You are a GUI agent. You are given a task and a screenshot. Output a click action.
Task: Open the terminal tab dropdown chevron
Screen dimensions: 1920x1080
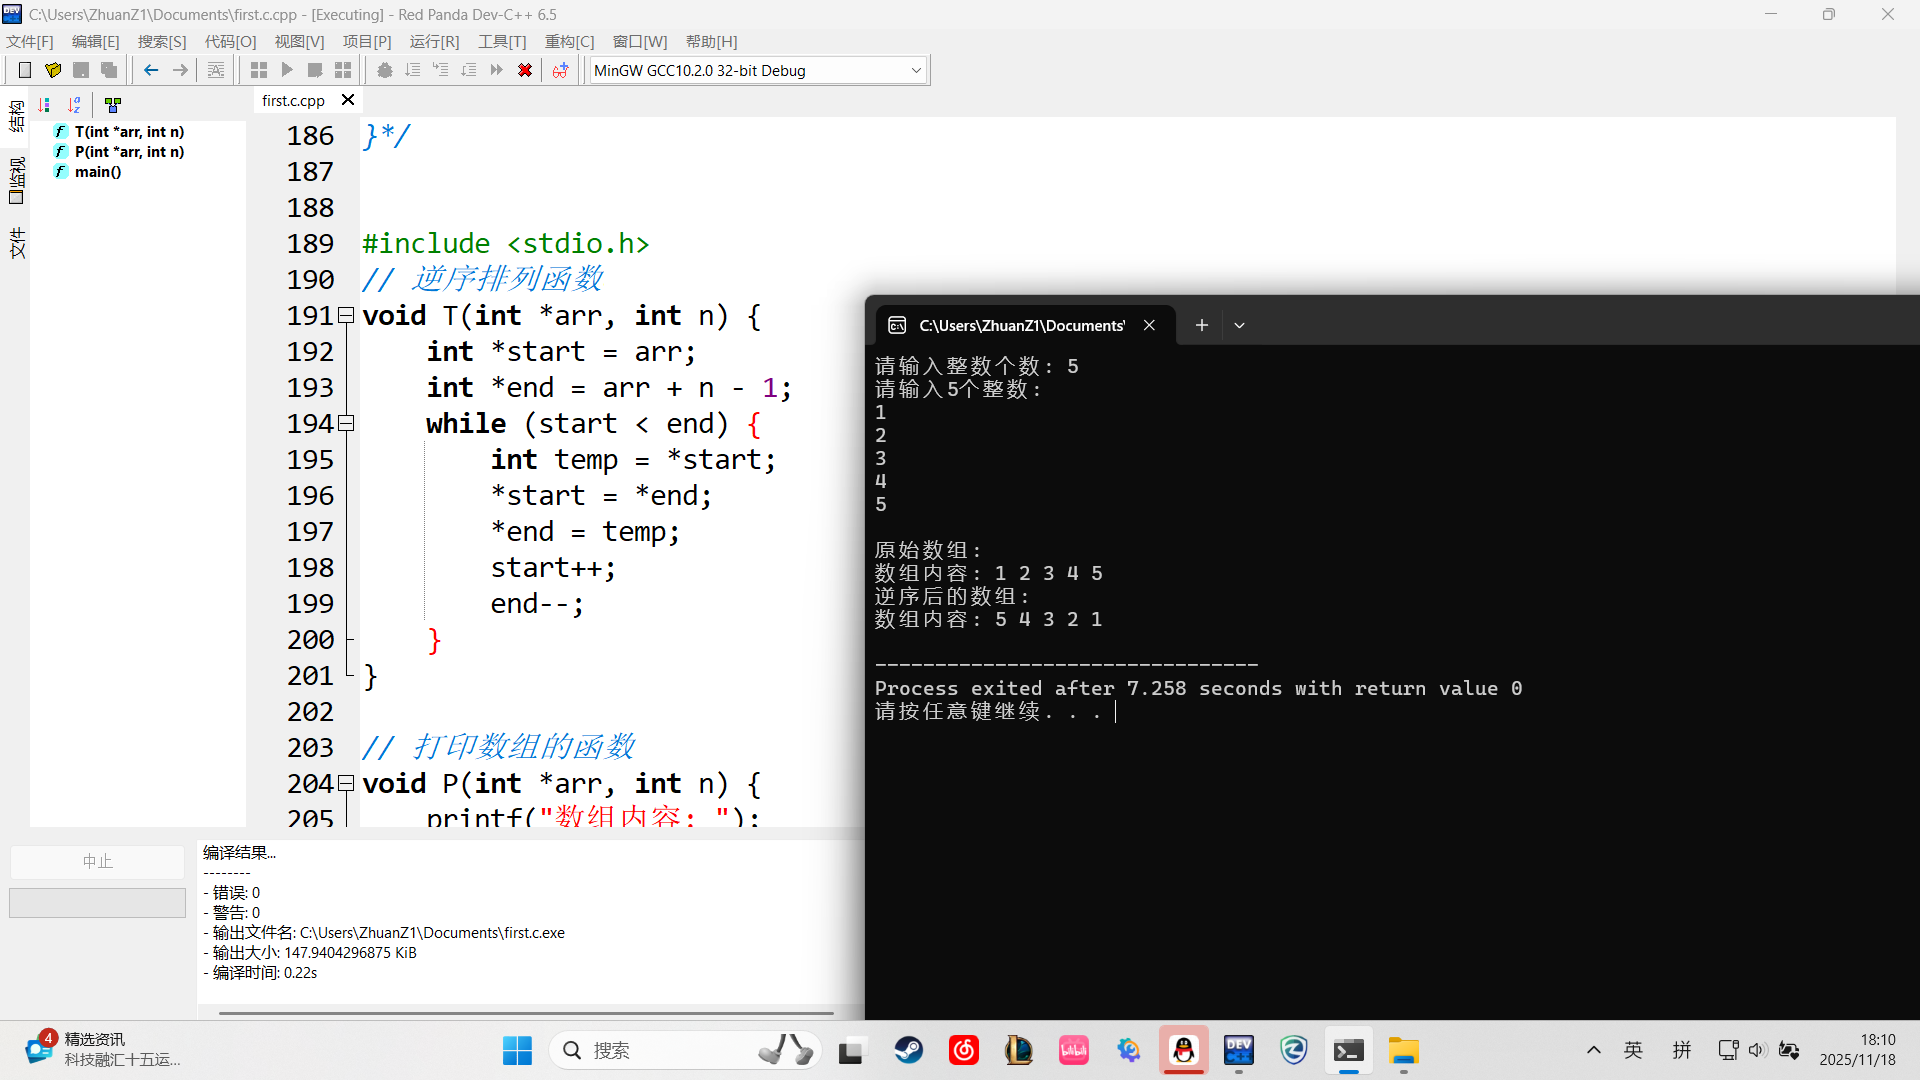point(1239,325)
